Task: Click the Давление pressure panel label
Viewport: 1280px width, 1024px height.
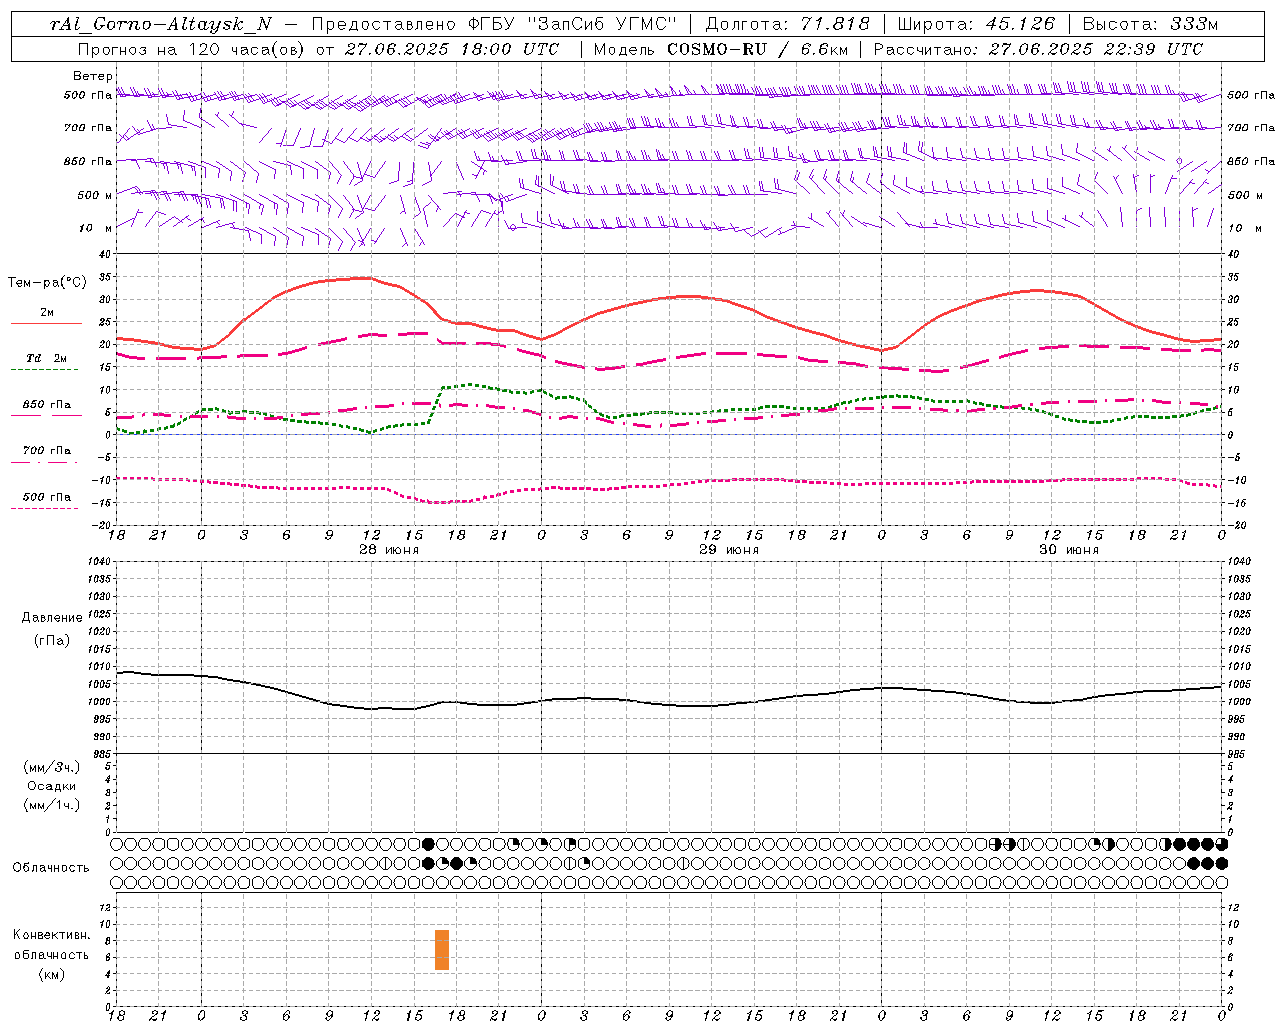Action: (x=52, y=618)
